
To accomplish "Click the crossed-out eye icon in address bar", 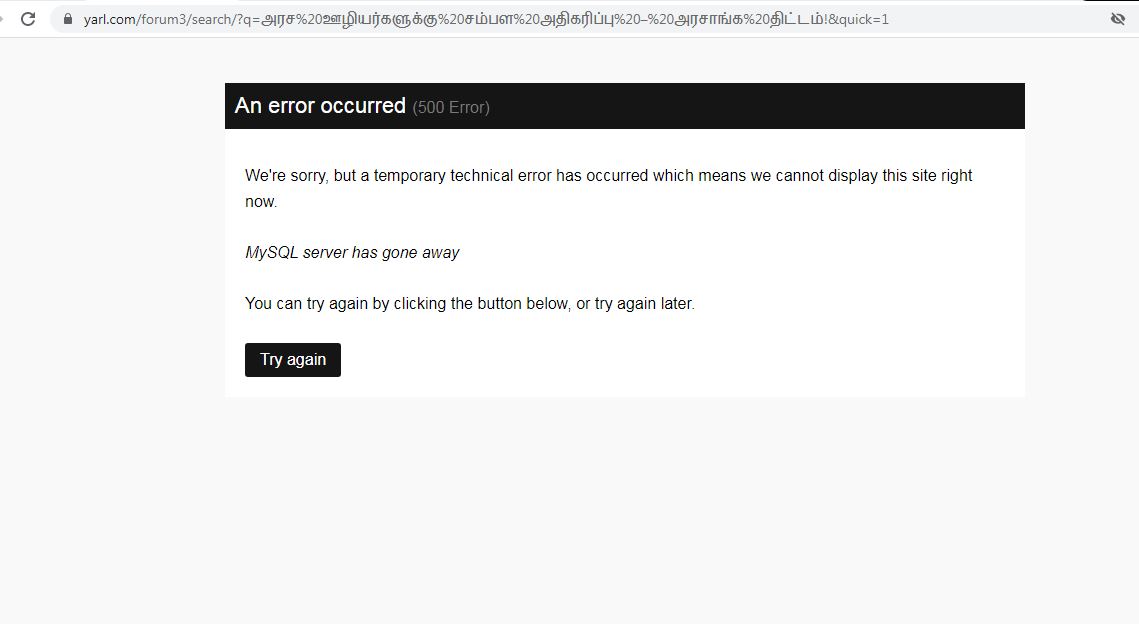I will tap(1117, 19).
